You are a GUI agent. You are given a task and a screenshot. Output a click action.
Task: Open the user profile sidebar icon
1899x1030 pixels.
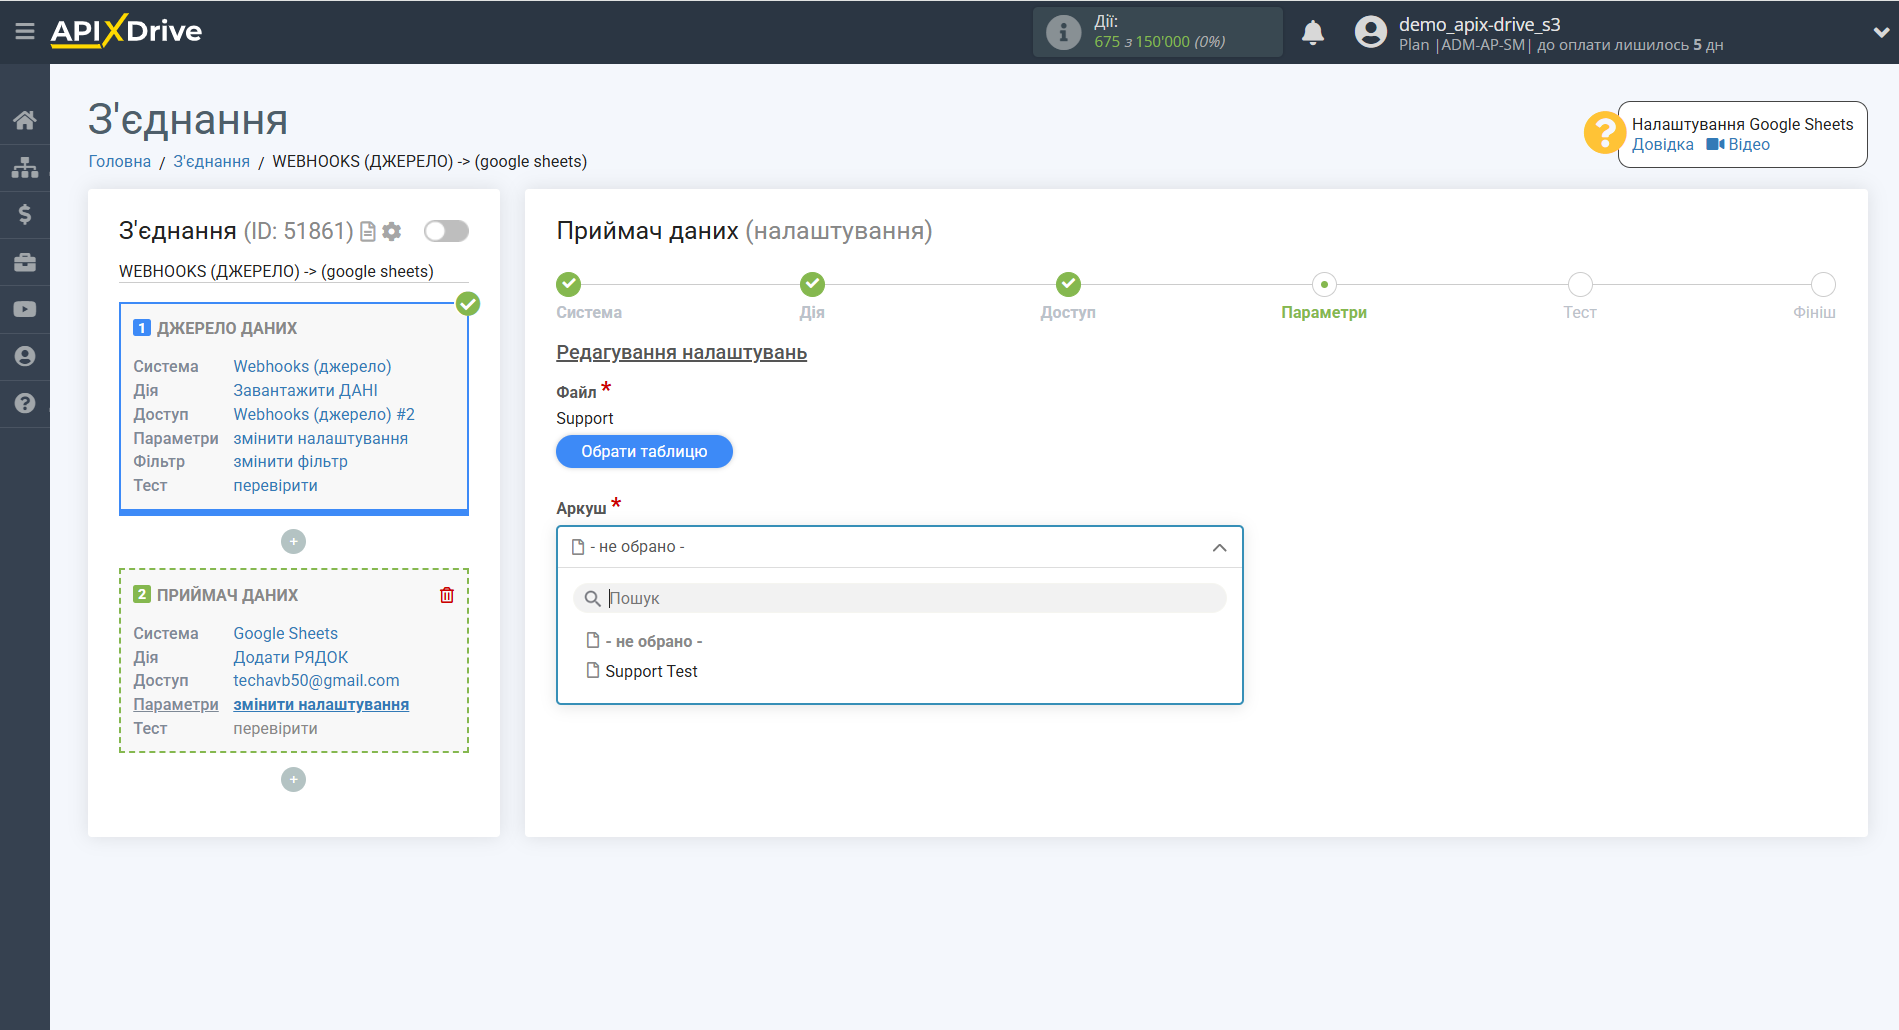[x=25, y=356]
